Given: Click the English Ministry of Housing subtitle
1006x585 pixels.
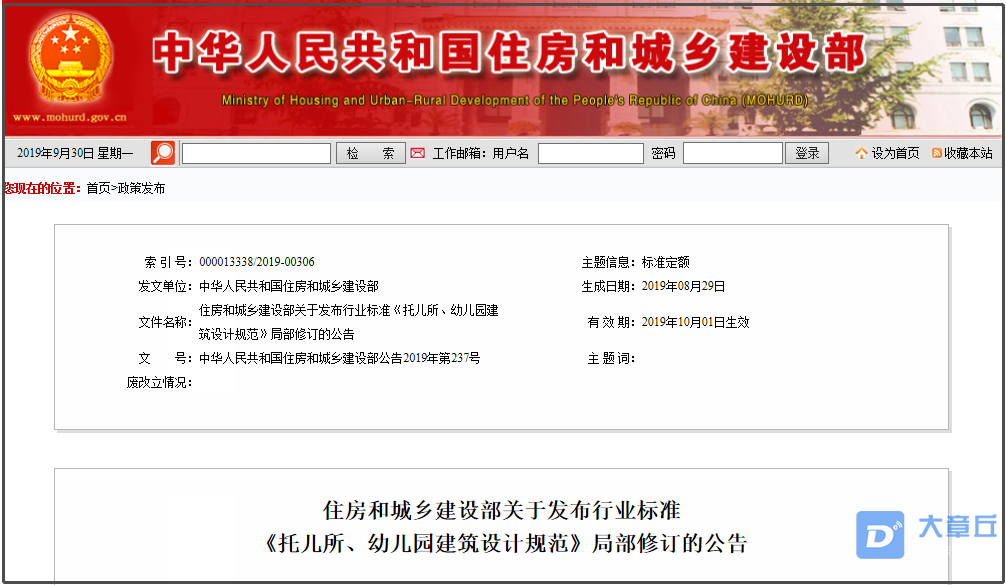Looking at the screenshot, I should pos(515,100).
